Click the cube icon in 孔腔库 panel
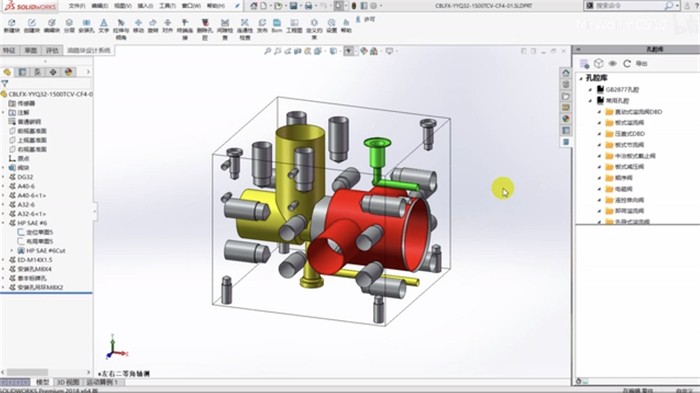 [599, 63]
